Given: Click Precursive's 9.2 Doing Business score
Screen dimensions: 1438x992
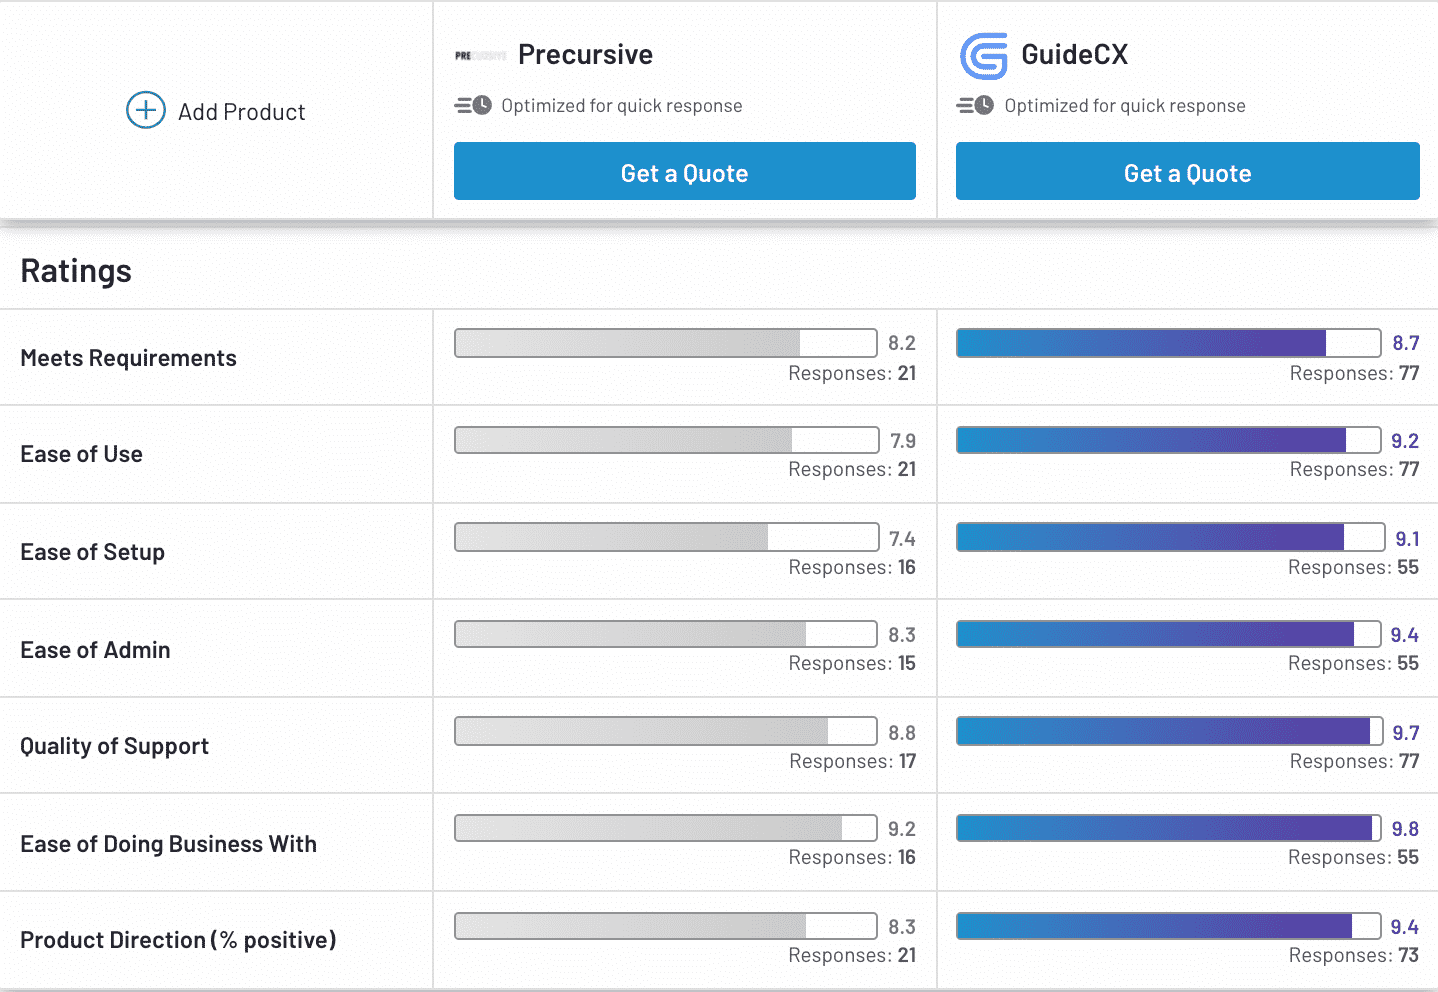Looking at the screenshot, I should point(902,829).
